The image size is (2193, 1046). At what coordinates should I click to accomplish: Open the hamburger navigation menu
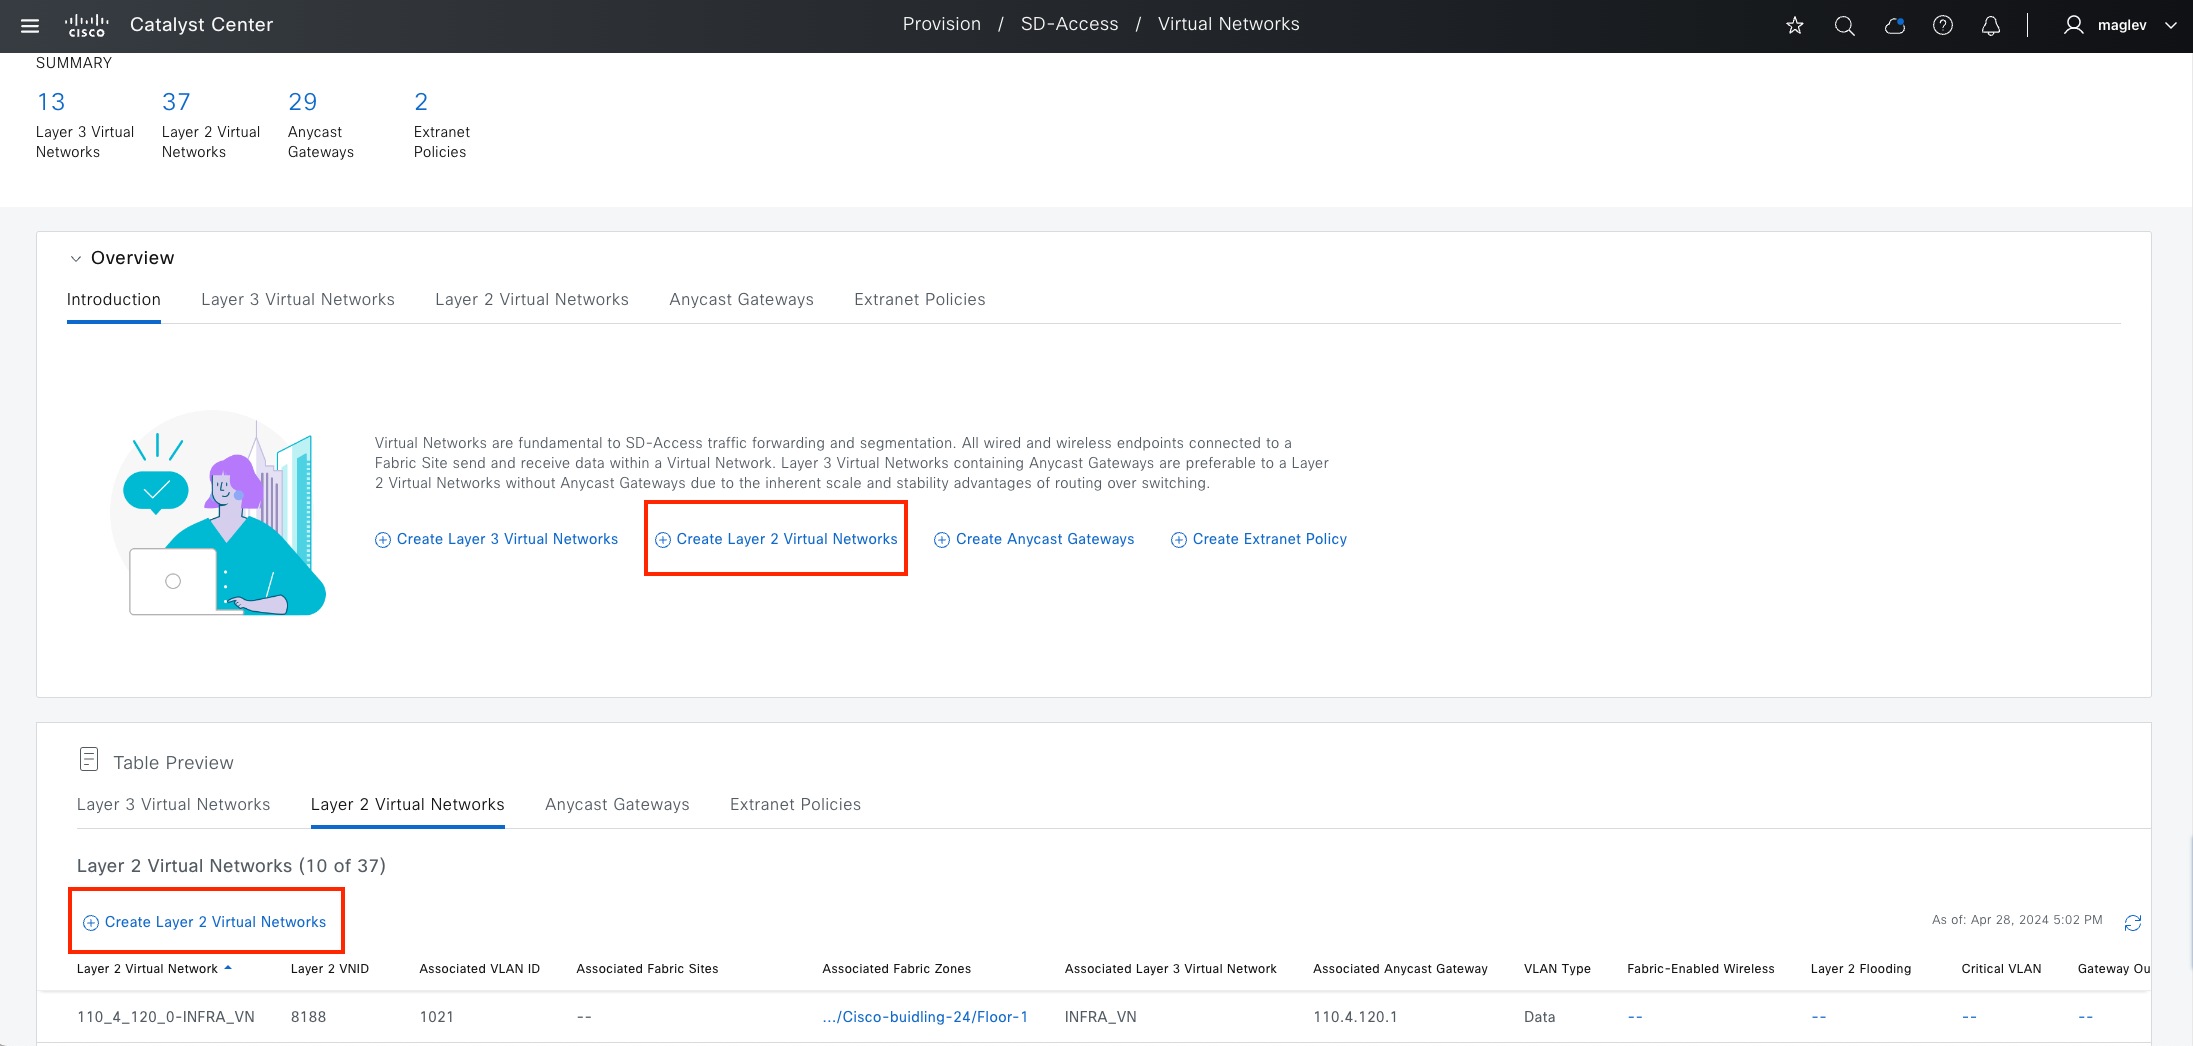pos(30,26)
